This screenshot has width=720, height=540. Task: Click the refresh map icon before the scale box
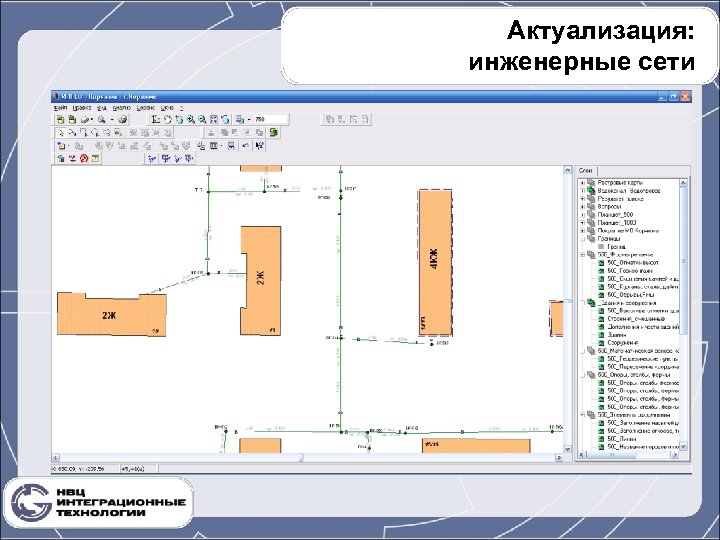coord(225,119)
